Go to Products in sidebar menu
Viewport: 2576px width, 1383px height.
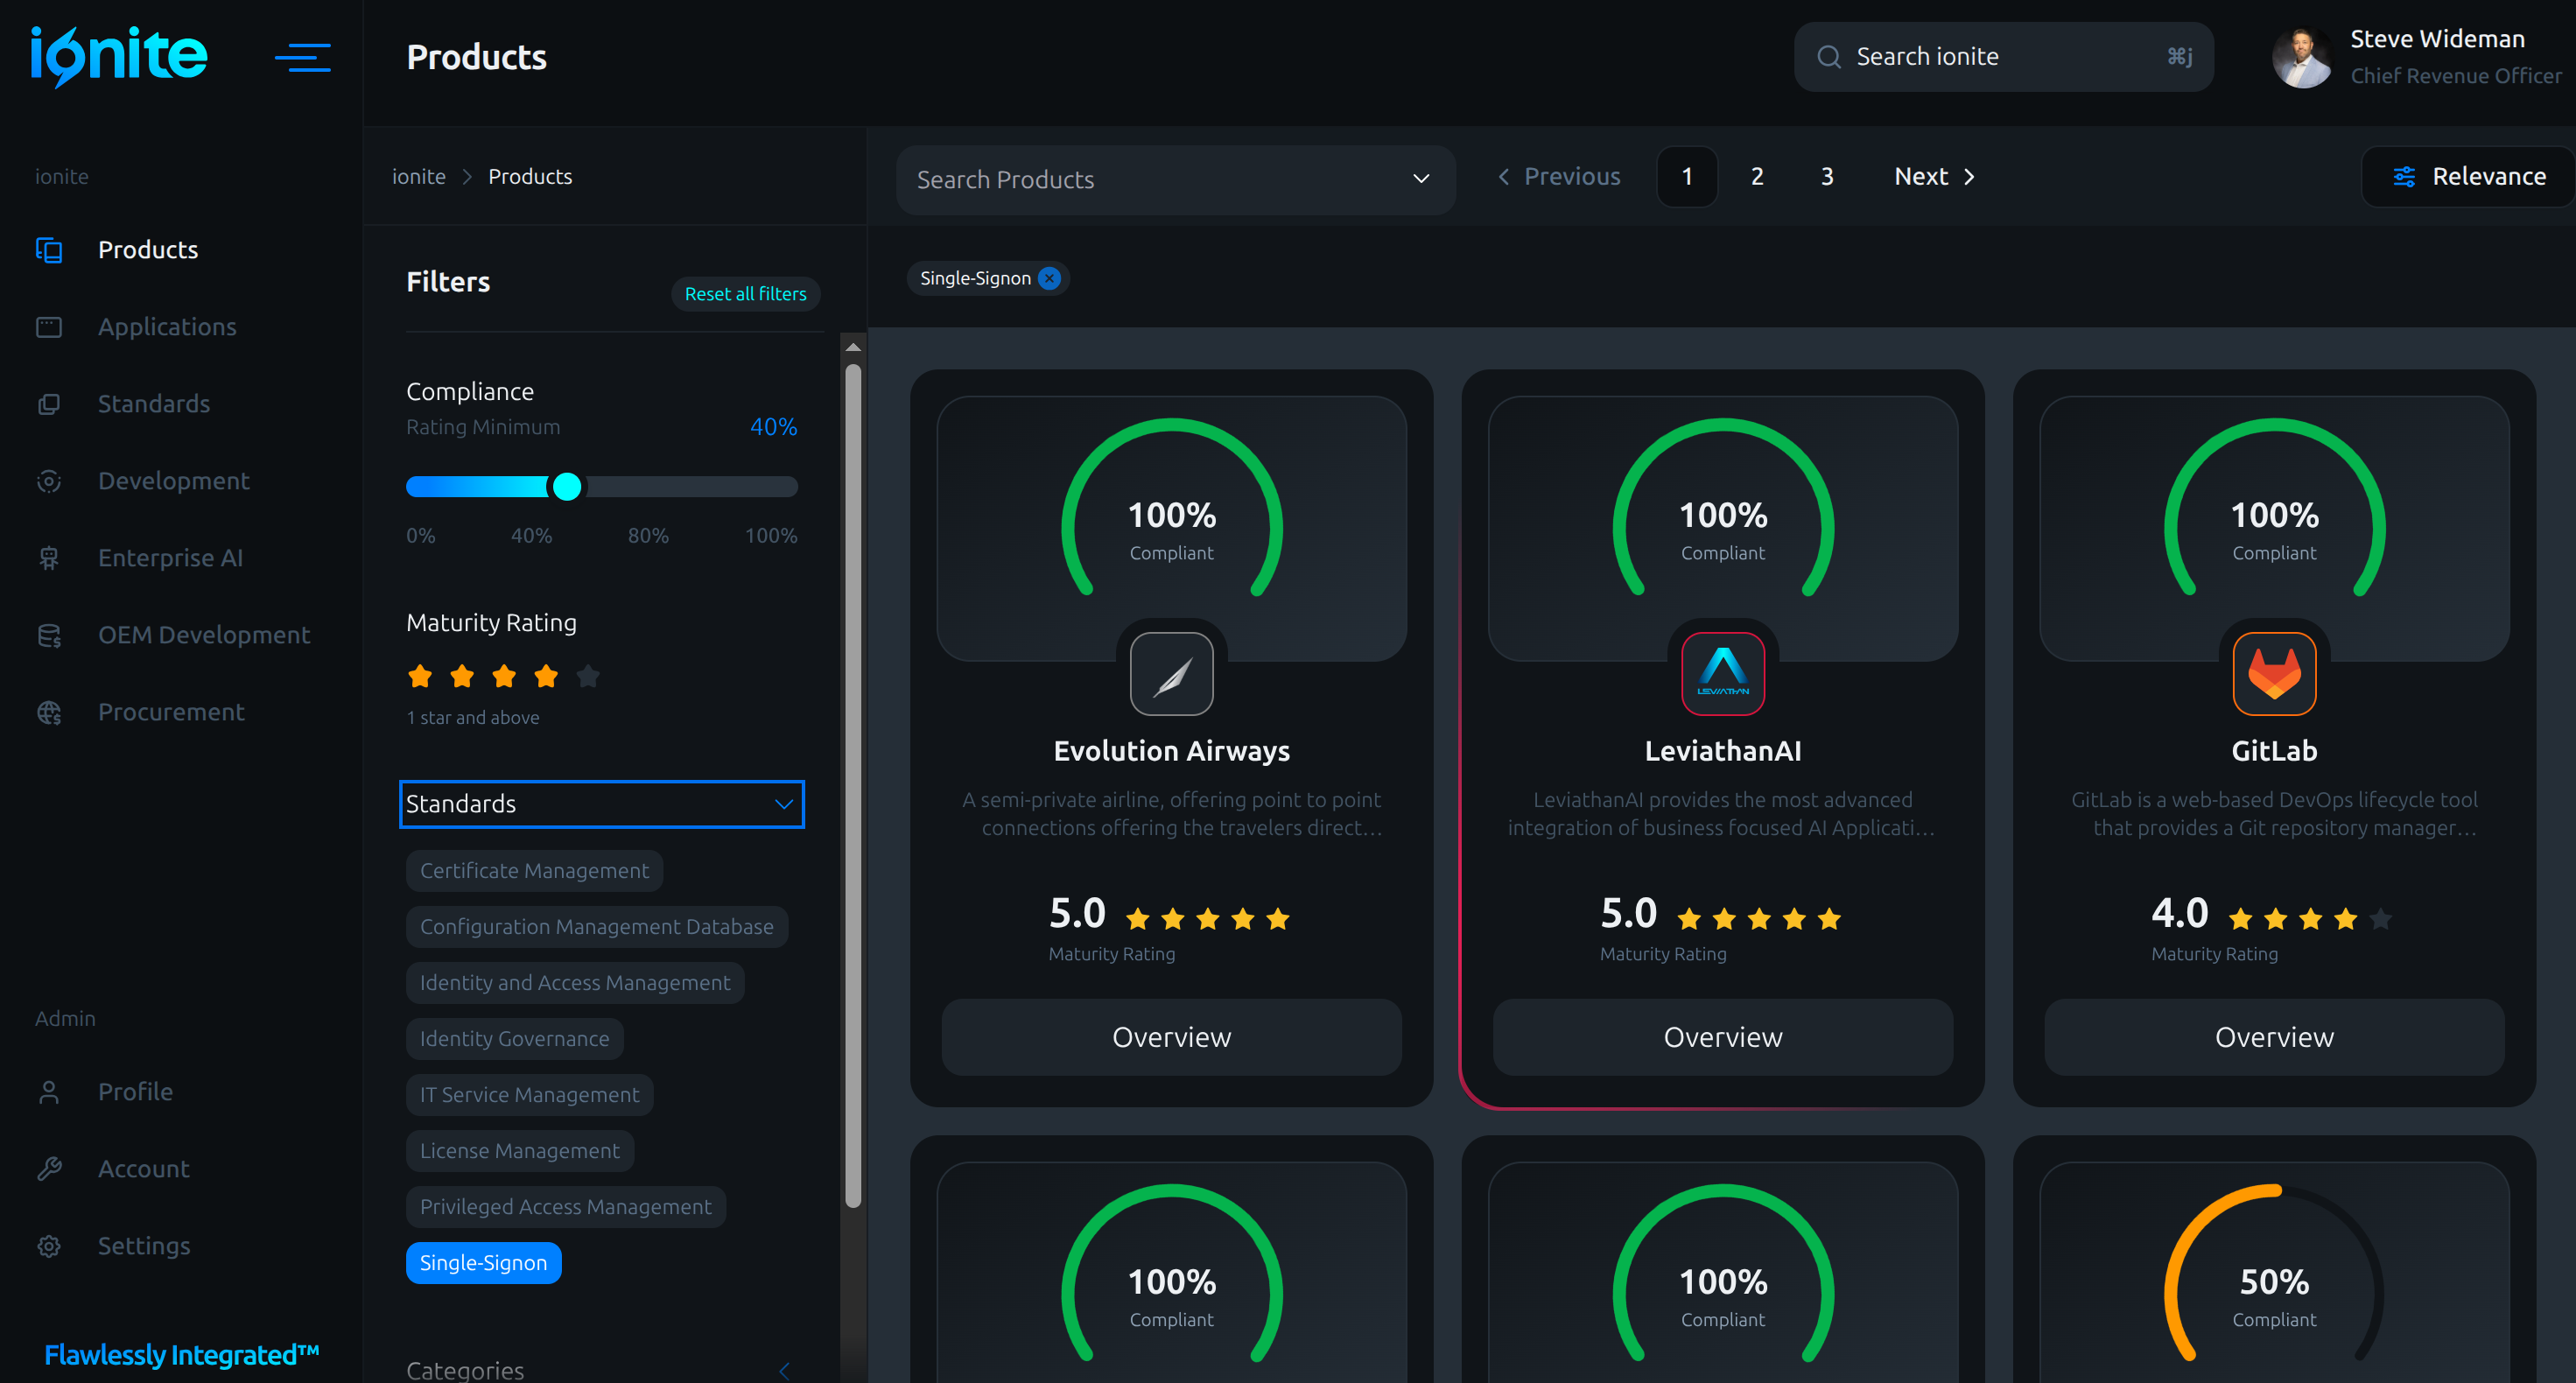click(148, 250)
